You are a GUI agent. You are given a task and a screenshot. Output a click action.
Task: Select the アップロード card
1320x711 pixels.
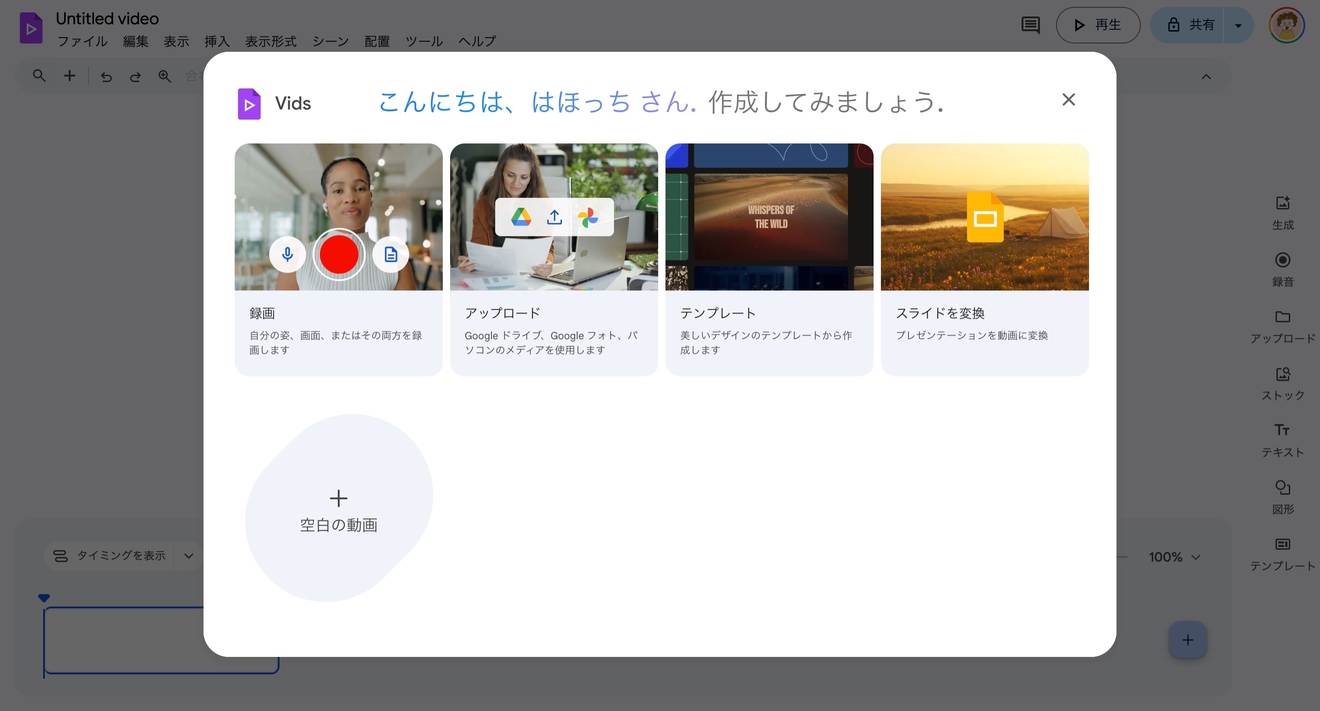pyautogui.click(x=554, y=260)
